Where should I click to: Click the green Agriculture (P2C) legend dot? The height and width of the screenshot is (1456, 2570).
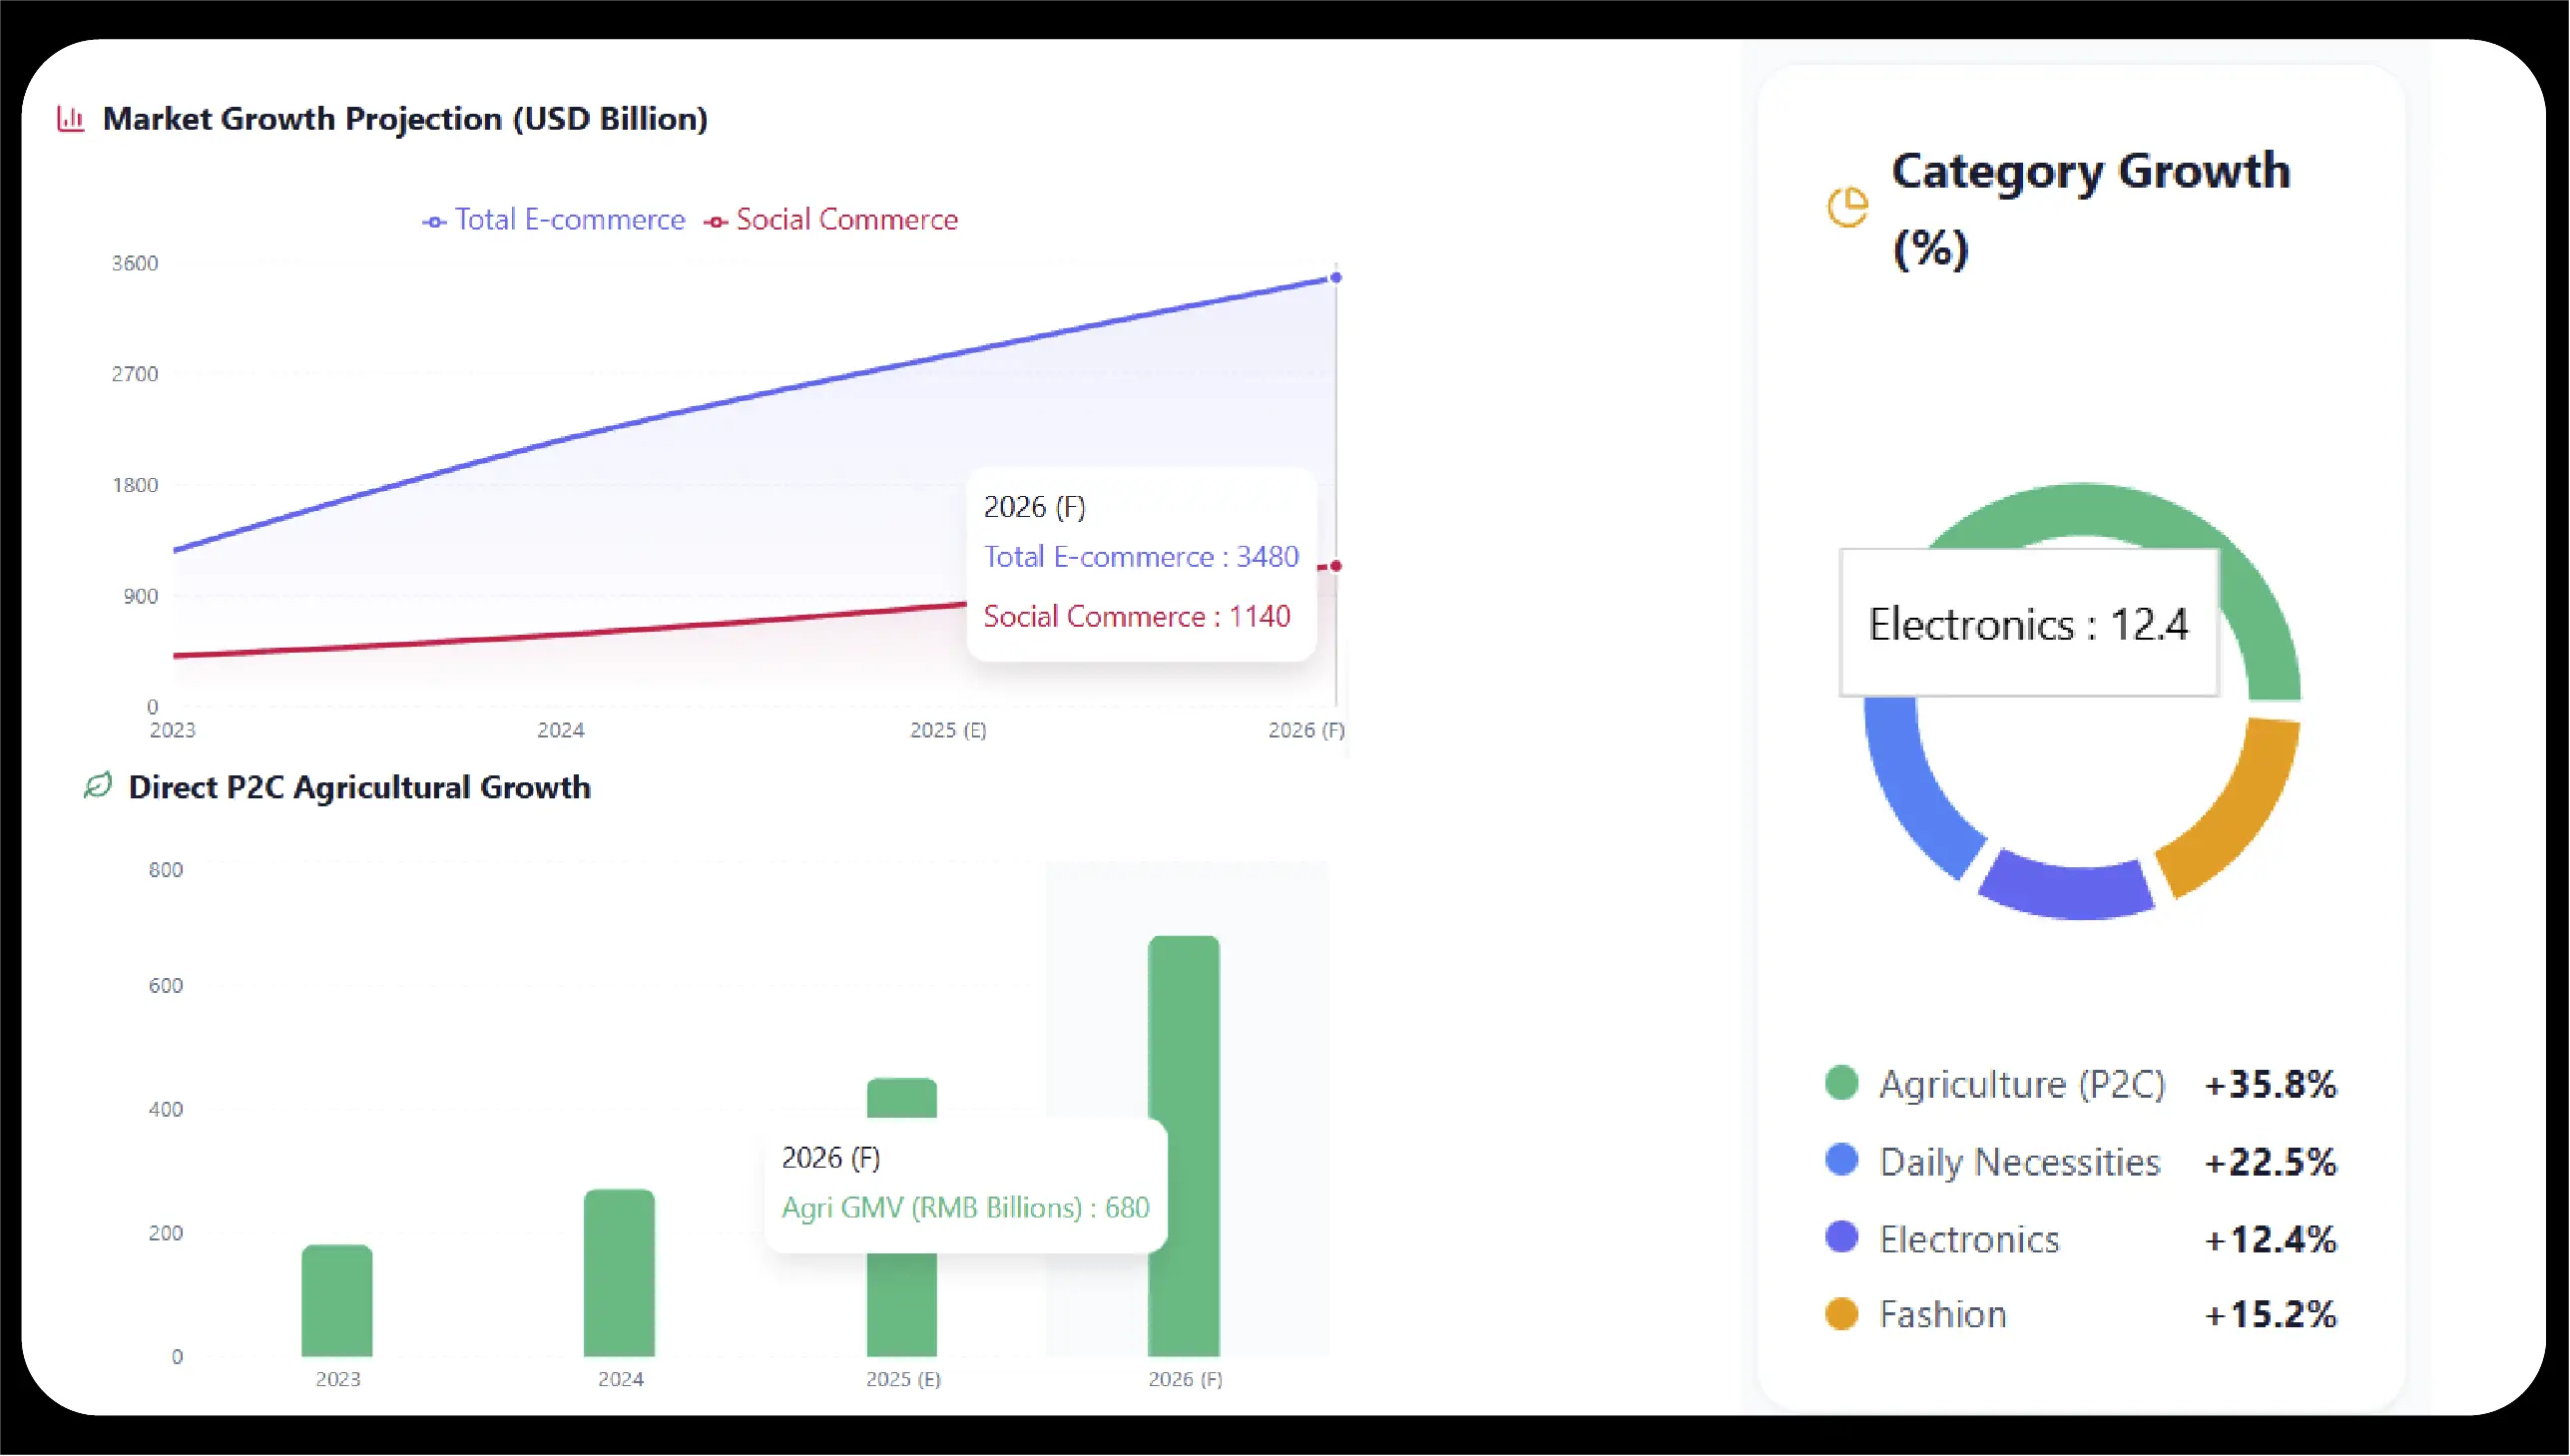(1841, 1083)
